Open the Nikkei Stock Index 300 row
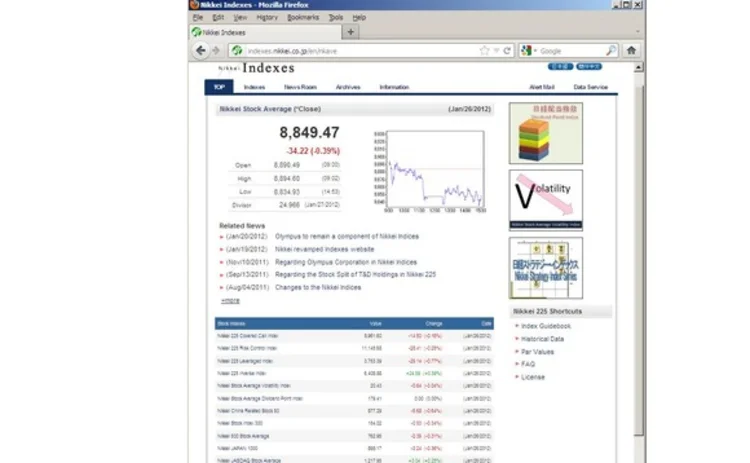 click(354, 423)
